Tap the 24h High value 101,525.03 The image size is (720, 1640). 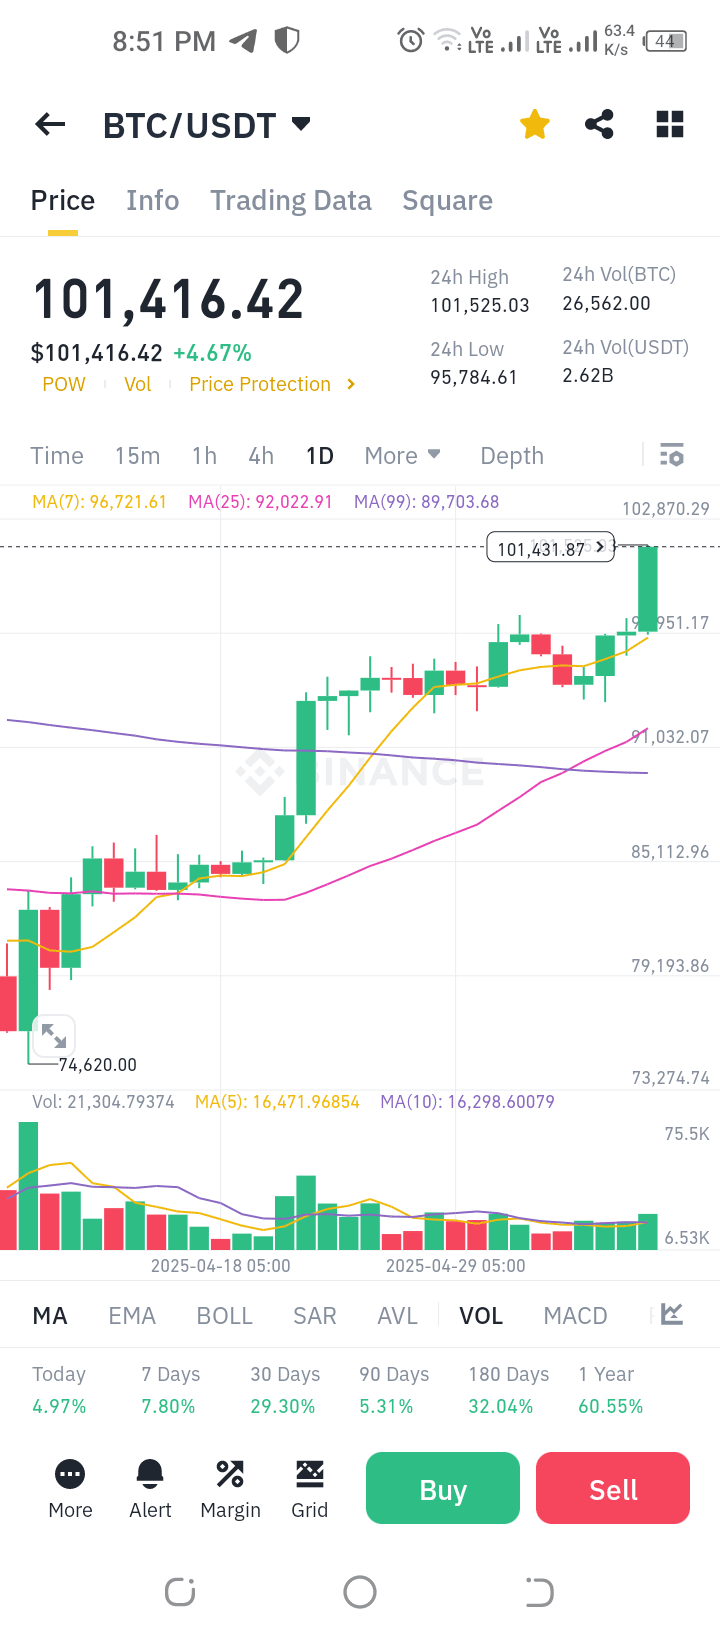pos(480,305)
